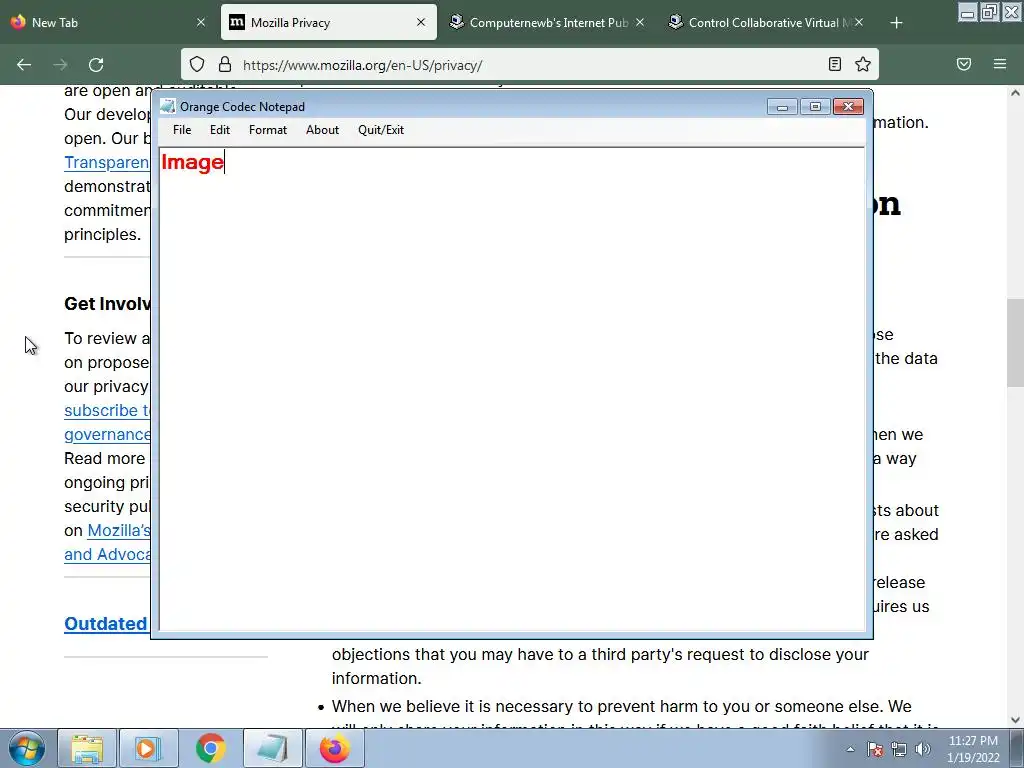The height and width of the screenshot is (768, 1024).
Task: Toggle Reader View icon in address bar
Action: 835,64
